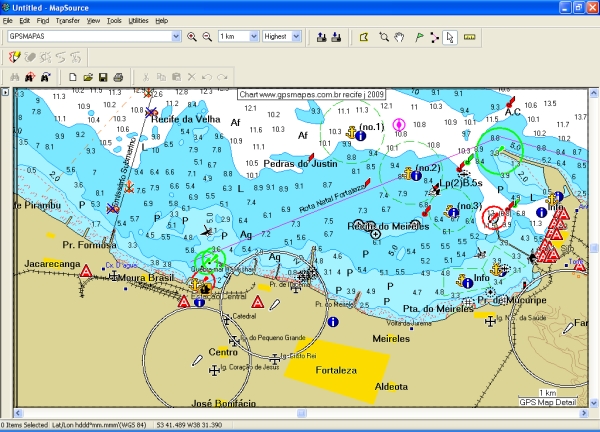
Task: Click the Zoom Out magnifier icon
Action: point(207,37)
